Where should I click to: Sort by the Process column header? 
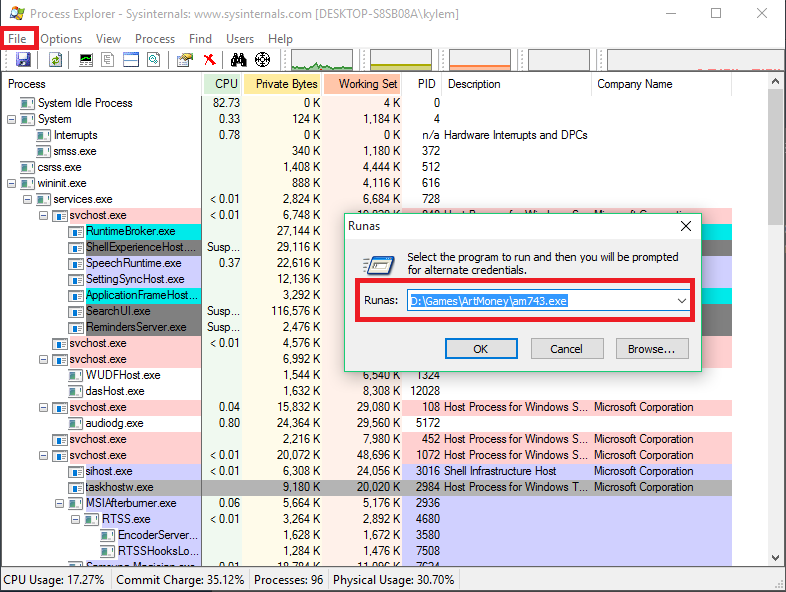[x=102, y=84]
